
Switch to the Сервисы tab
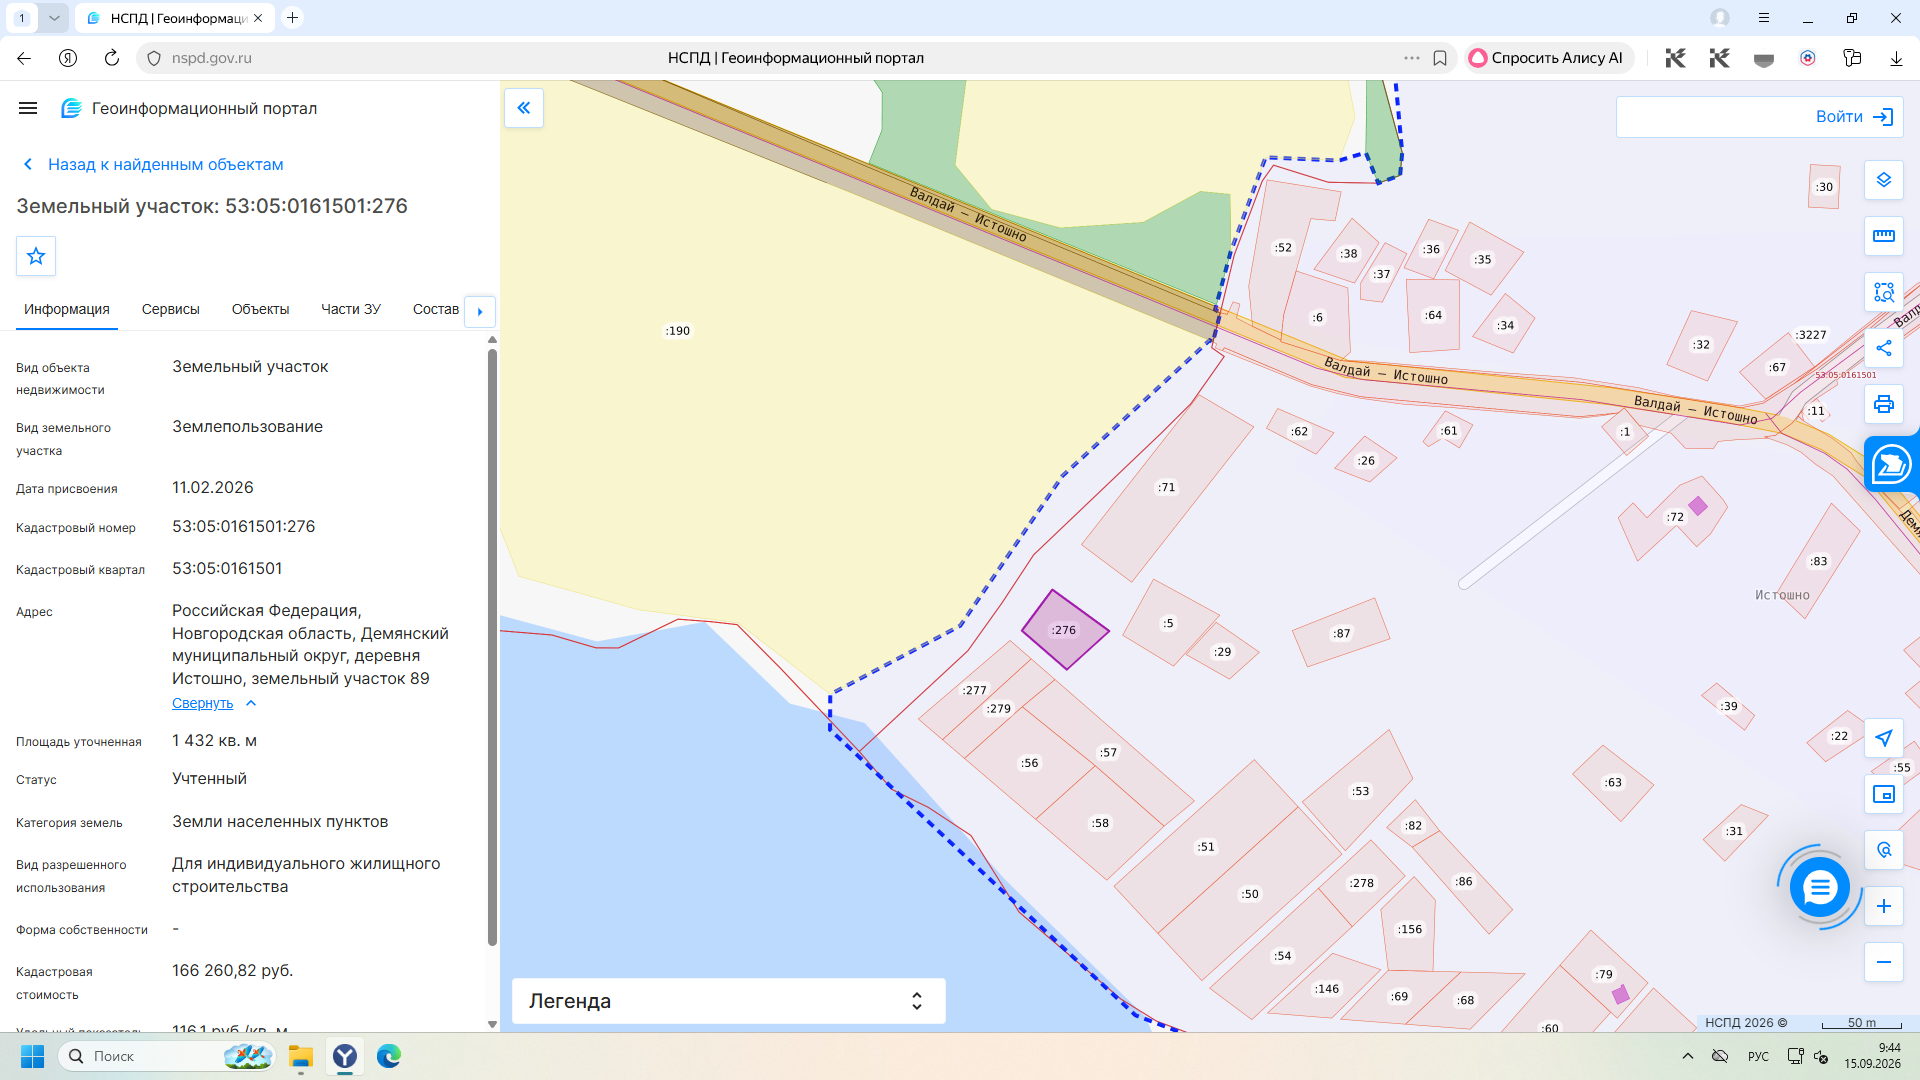pos(171,309)
